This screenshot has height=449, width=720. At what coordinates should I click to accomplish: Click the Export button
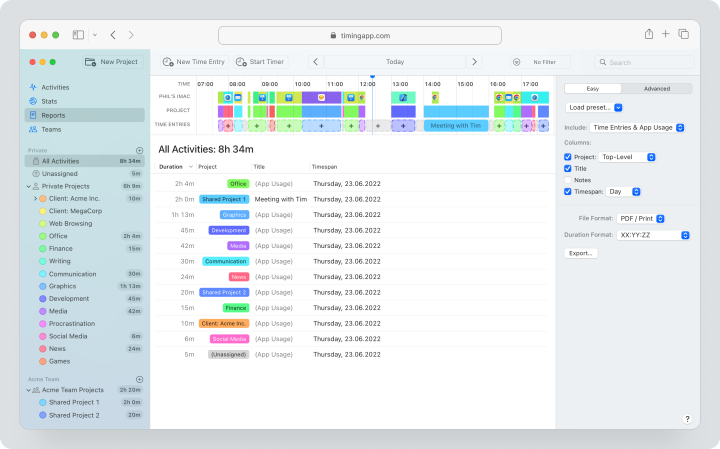pos(581,253)
